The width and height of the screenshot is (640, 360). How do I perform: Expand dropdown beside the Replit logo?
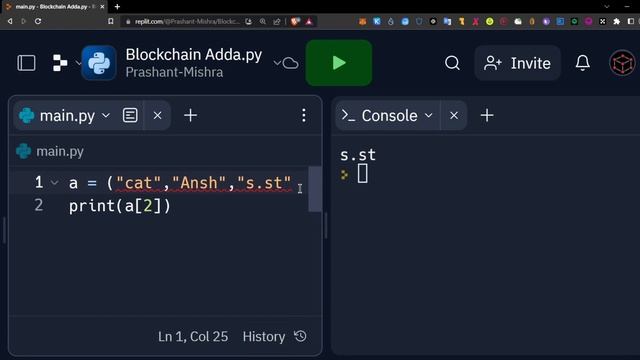(x=78, y=63)
